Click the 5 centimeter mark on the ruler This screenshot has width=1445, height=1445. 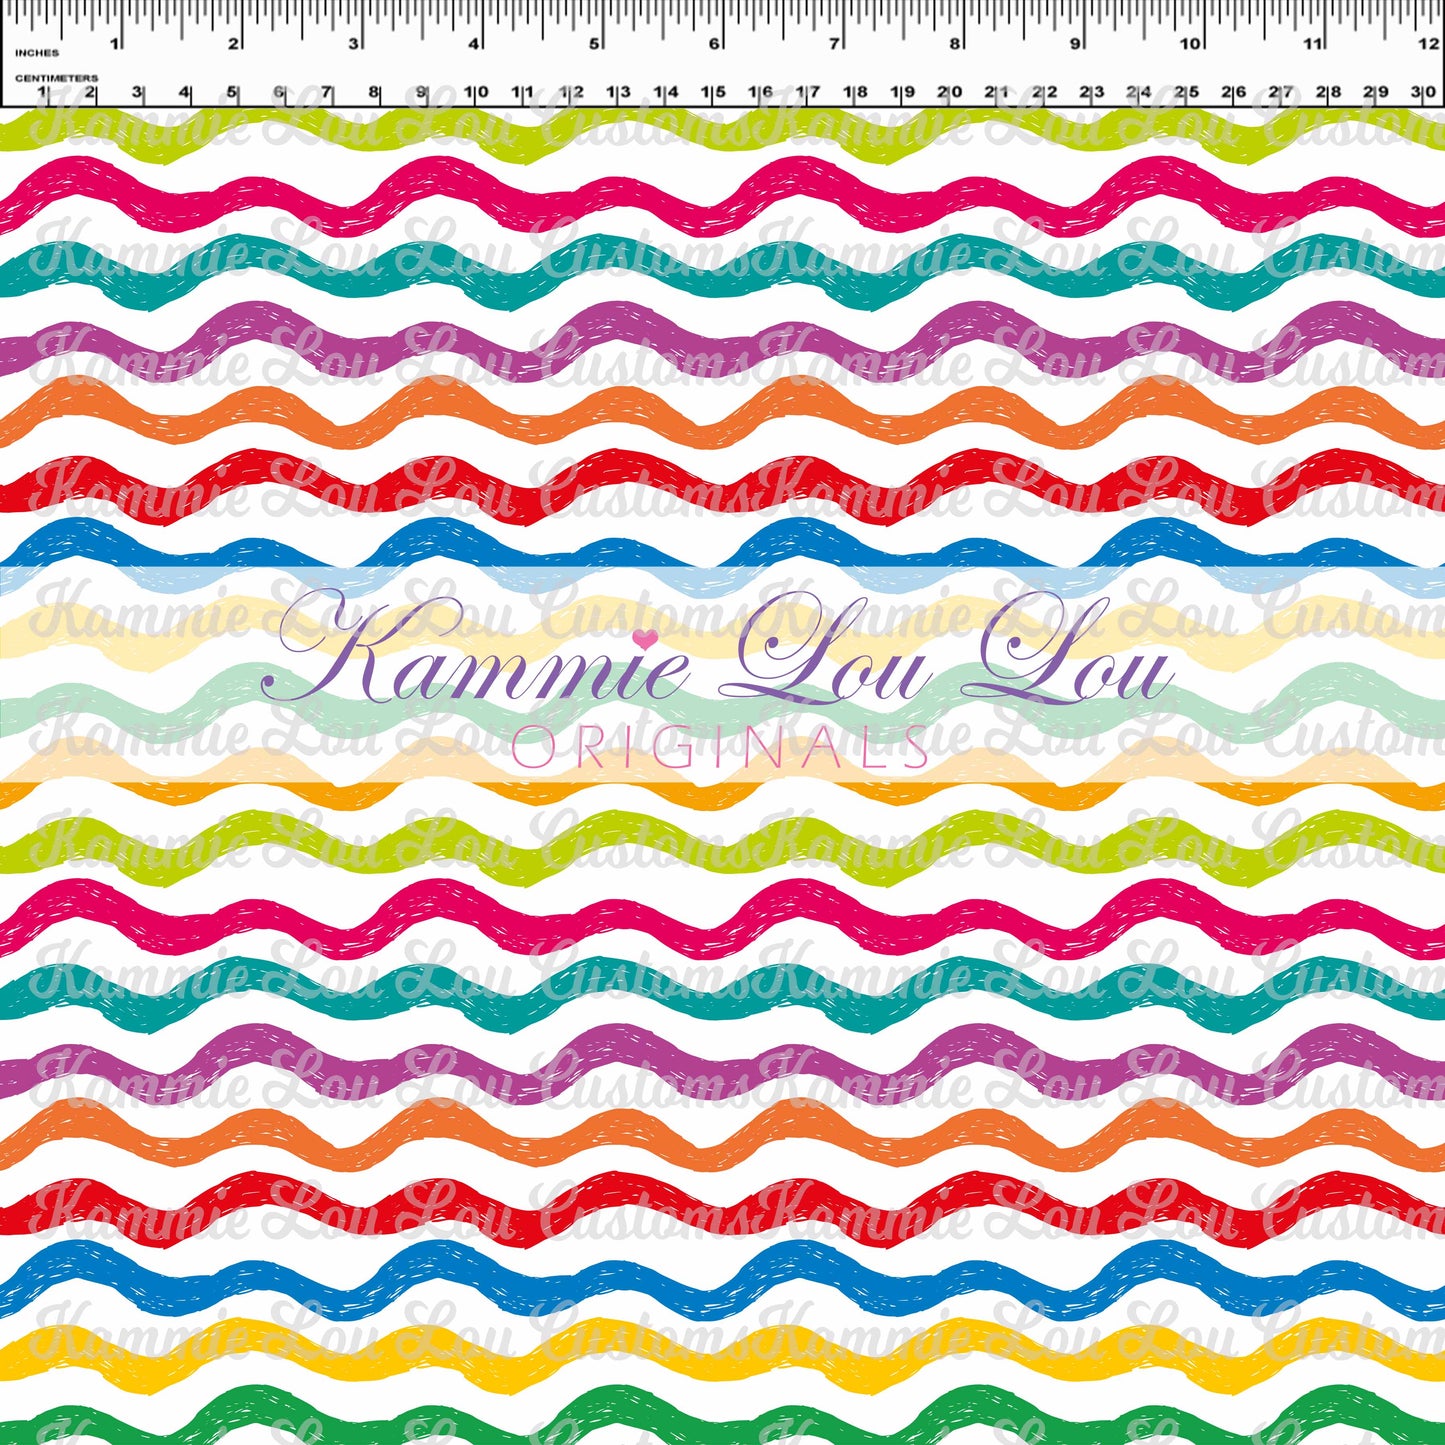(x=232, y=92)
